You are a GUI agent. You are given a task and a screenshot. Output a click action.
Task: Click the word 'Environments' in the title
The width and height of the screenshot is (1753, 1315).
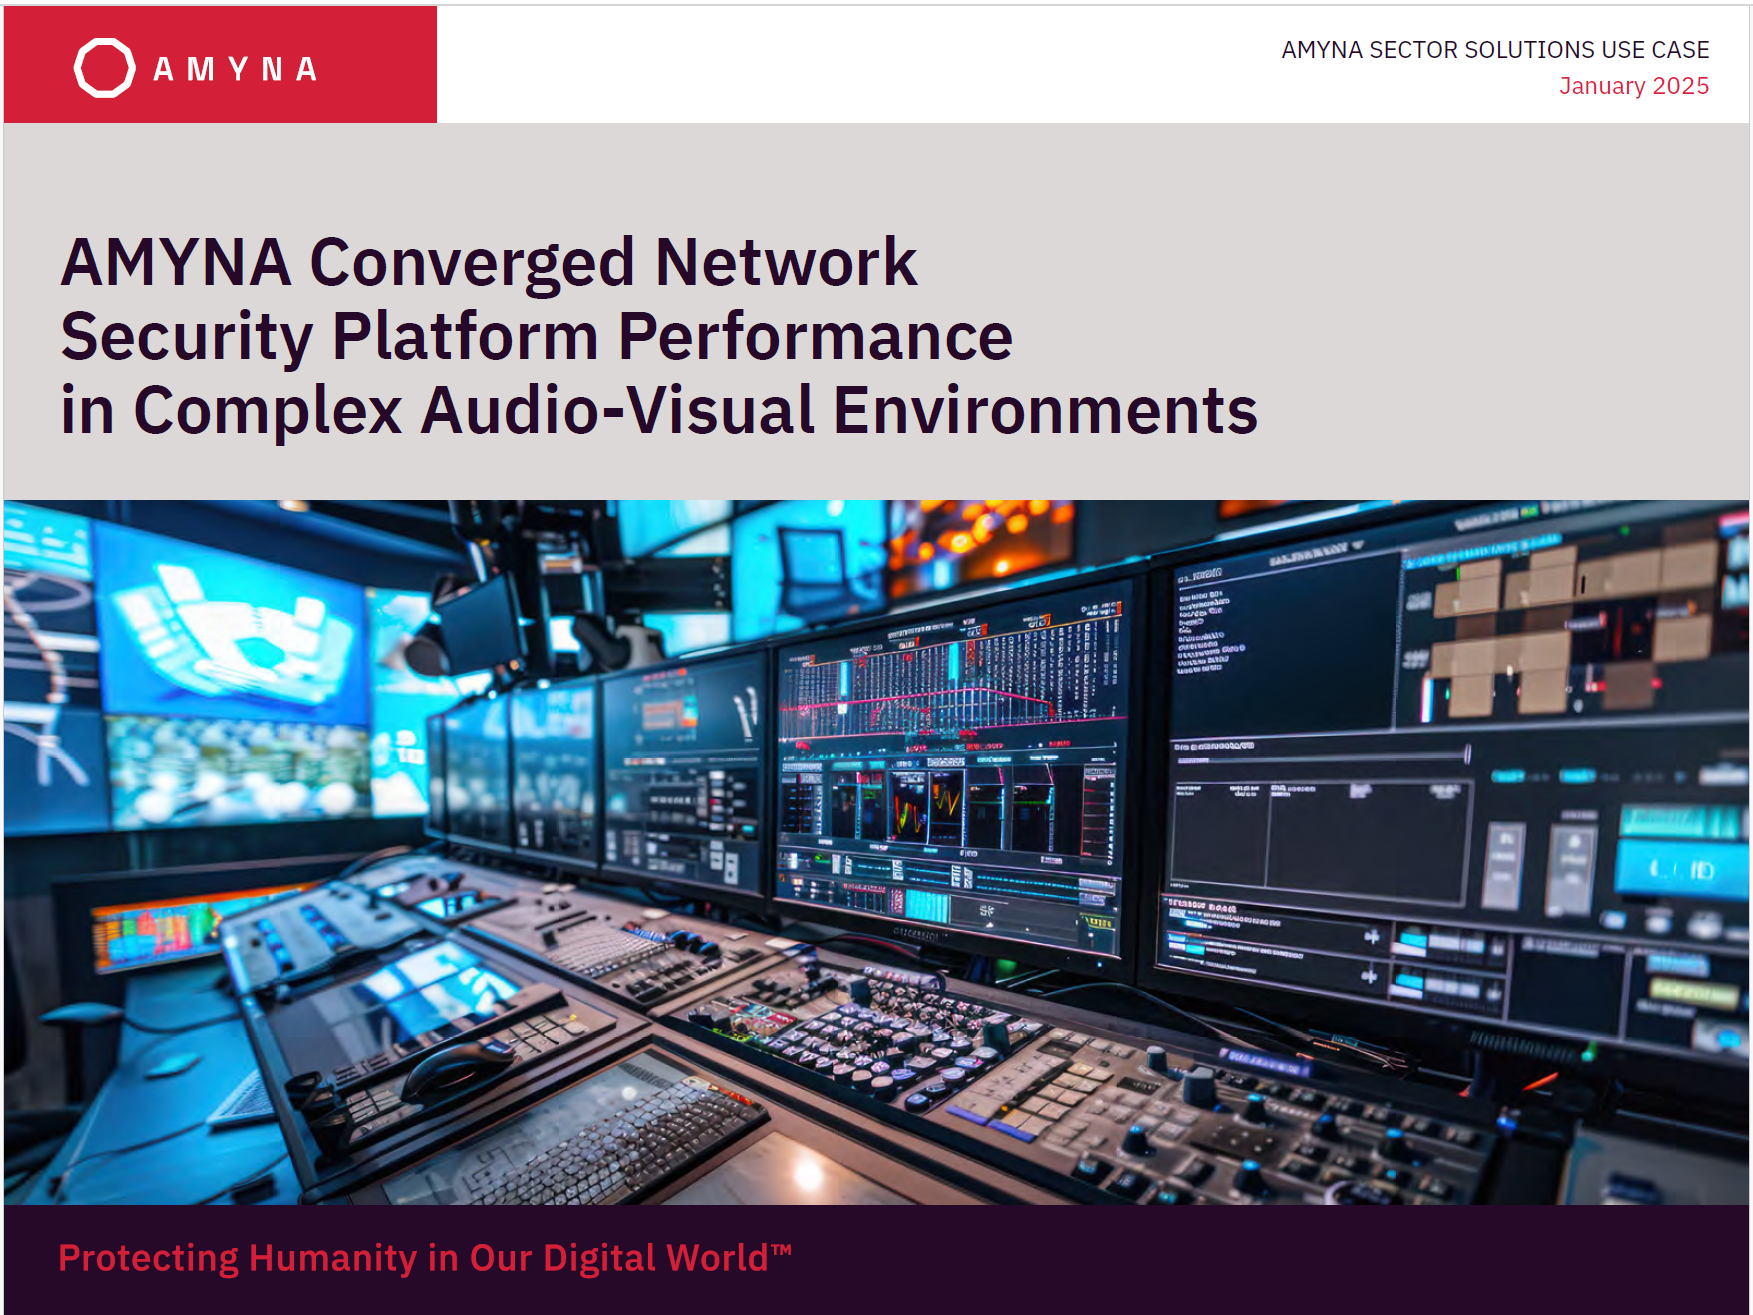pos(1045,410)
